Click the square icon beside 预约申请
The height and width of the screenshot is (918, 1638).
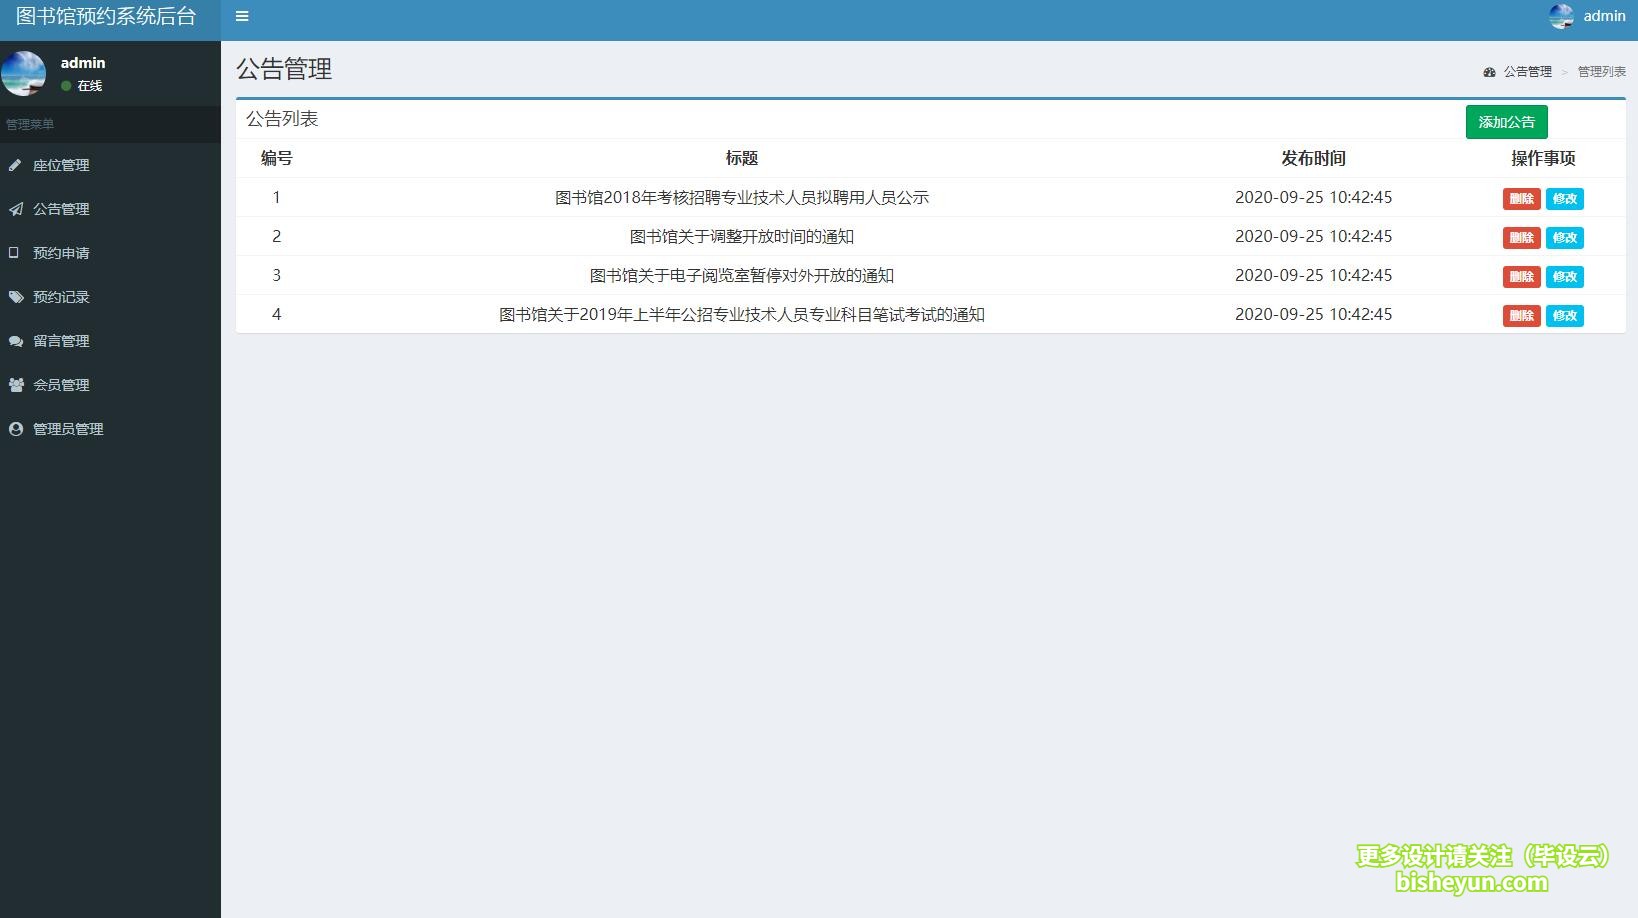pyautogui.click(x=14, y=253)
